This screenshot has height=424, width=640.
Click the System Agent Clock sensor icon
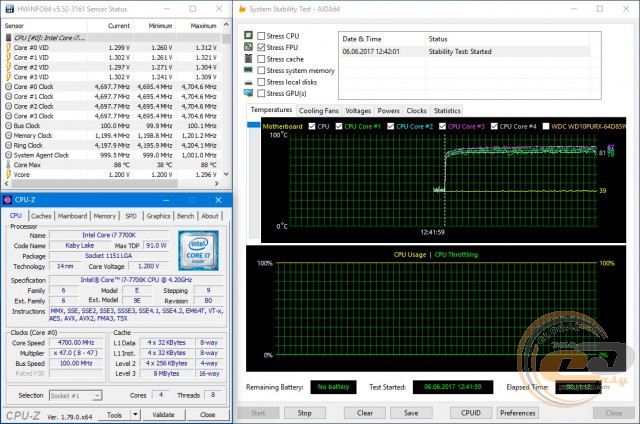tap(8, 155)
